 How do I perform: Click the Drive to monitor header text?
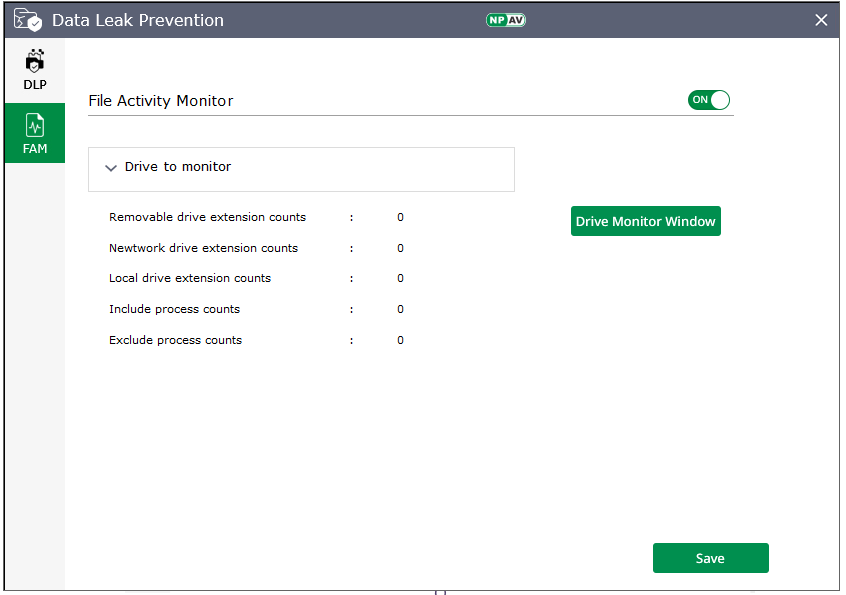178,167
